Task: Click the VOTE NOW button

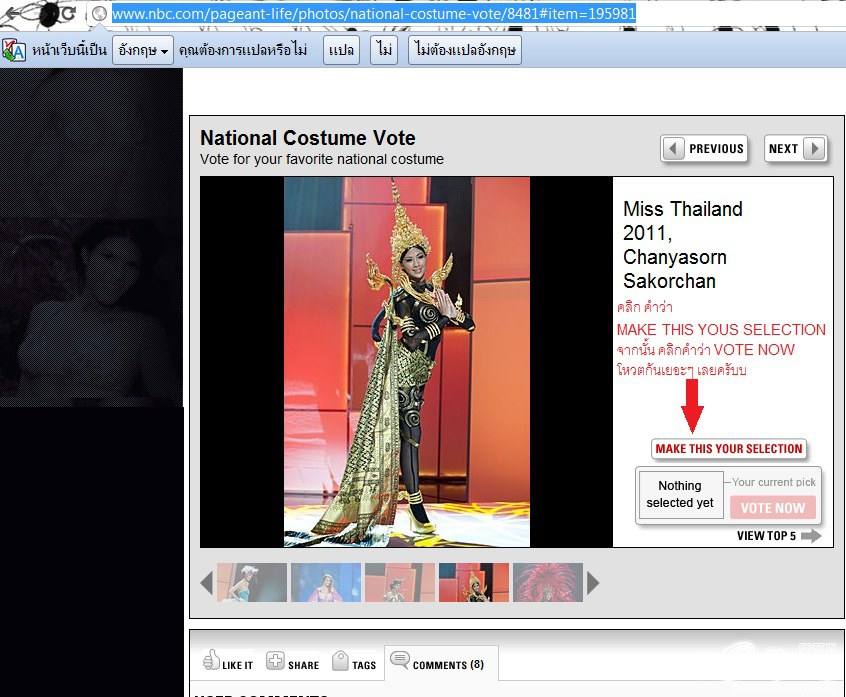Action: 773,508
